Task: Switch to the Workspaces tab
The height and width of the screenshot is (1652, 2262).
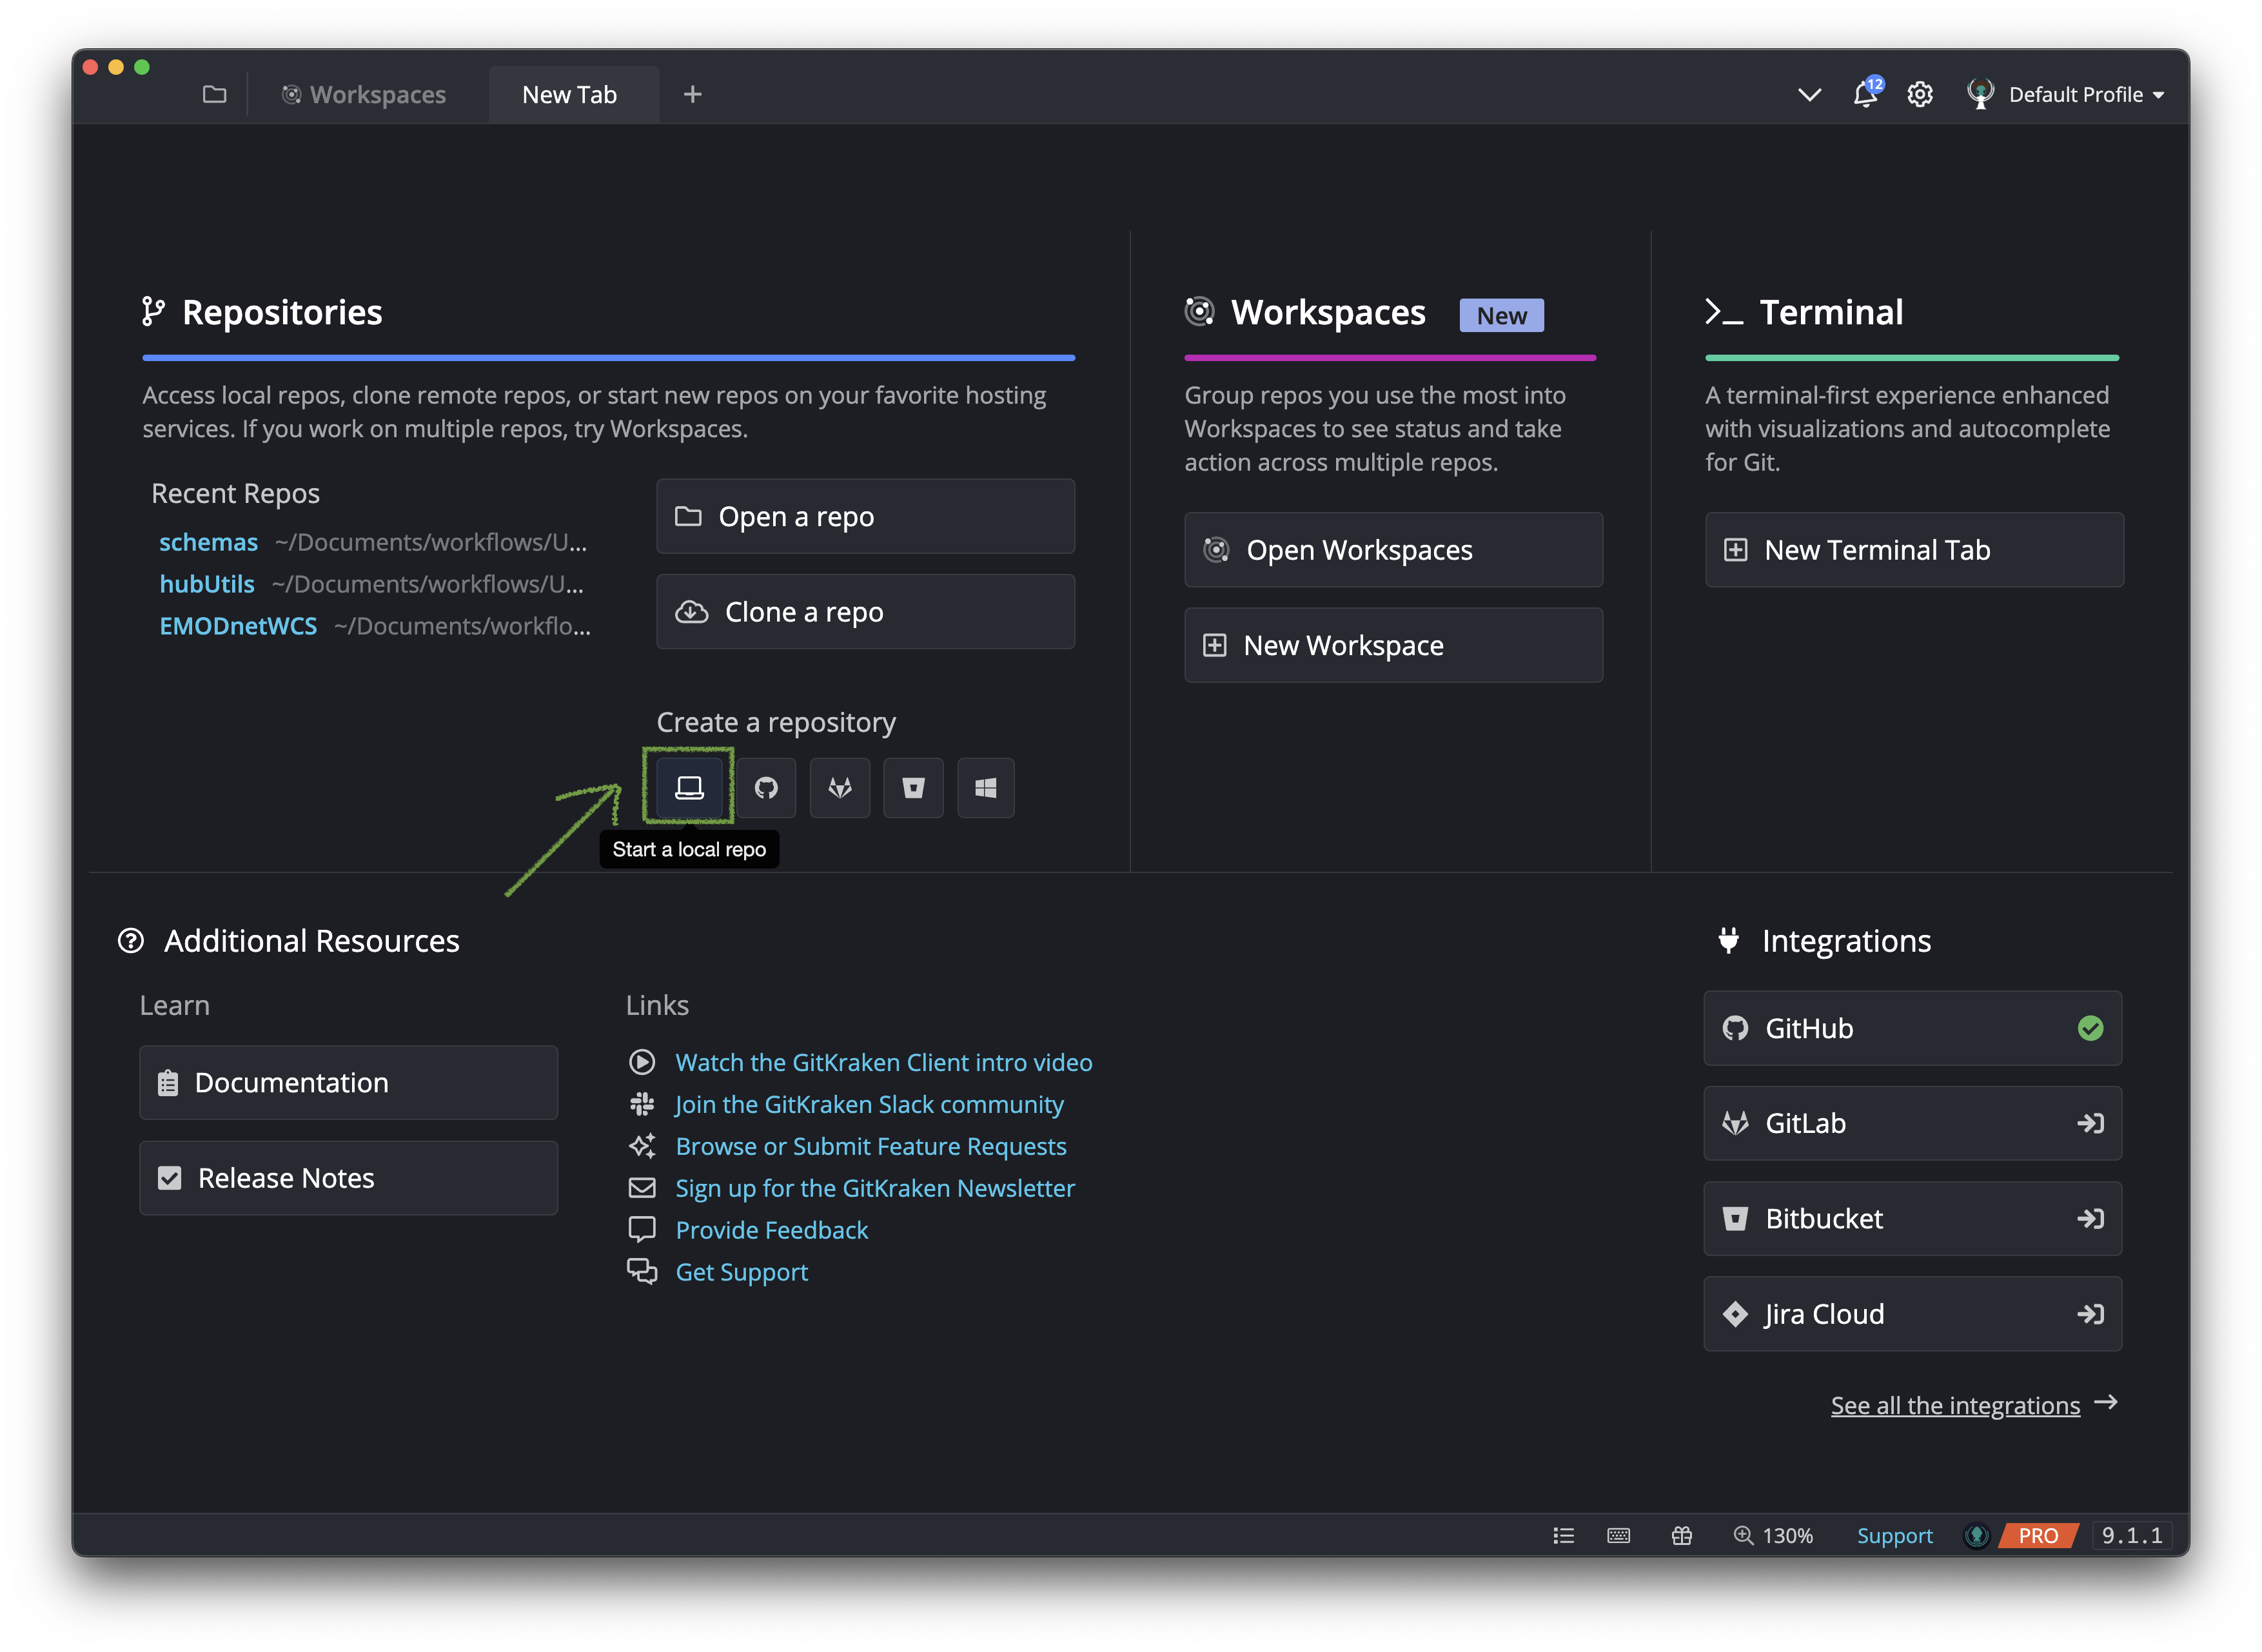Action: (364, 94)
